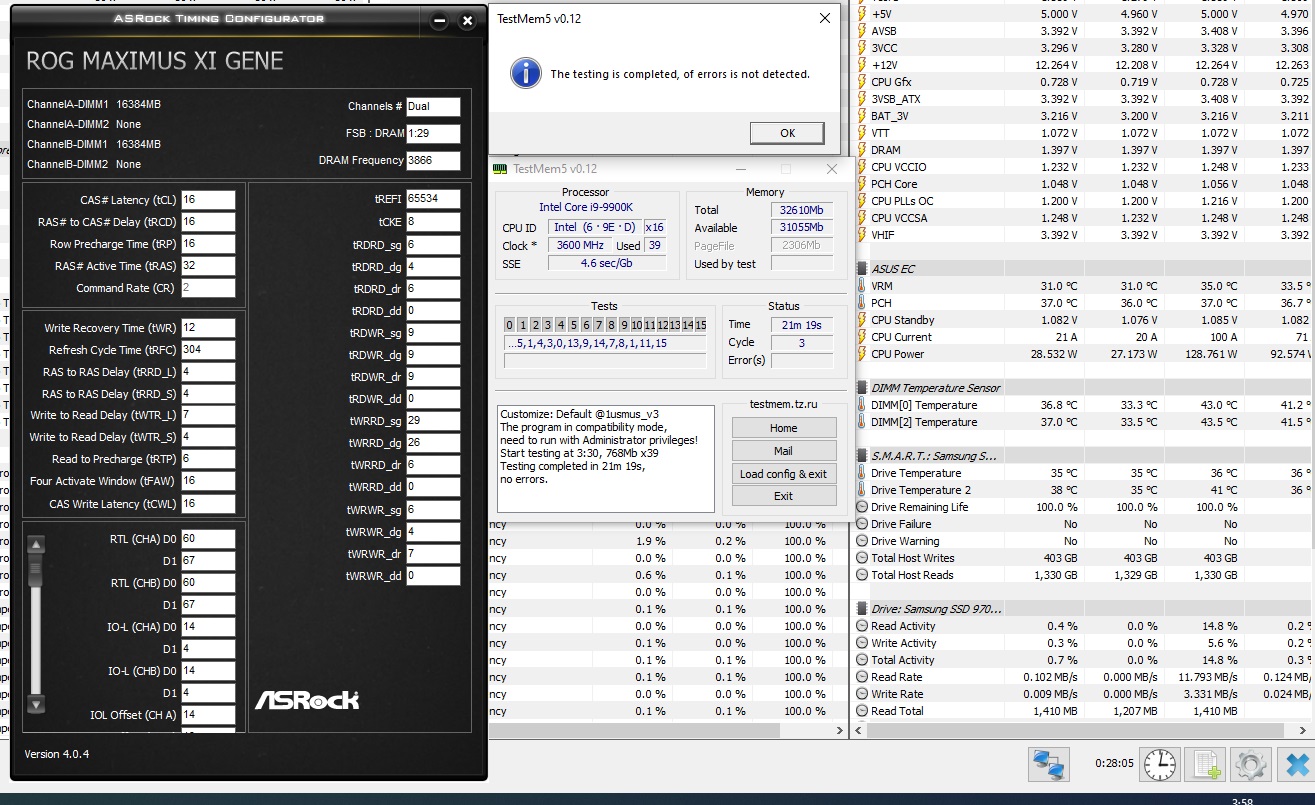Click the Drive Samsung SSD 970 group icon
Viewport: 1315px width, 805px height.
[862, 609]
